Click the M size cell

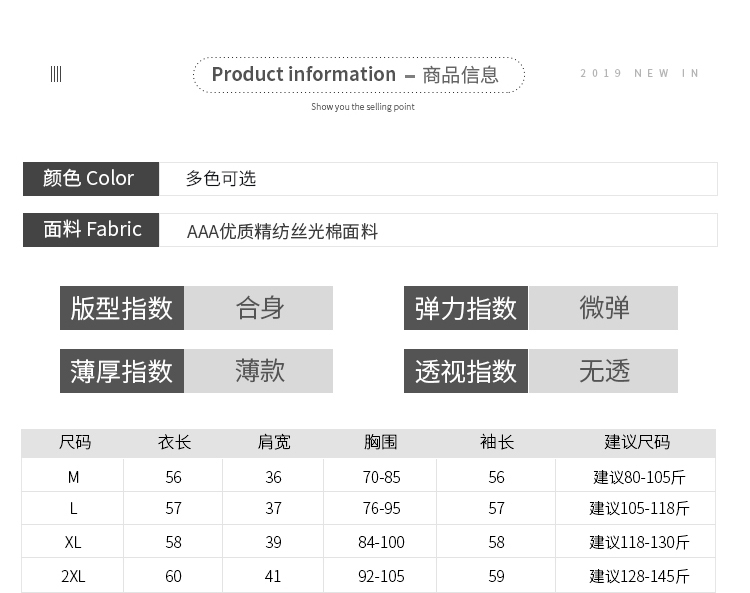73,477
